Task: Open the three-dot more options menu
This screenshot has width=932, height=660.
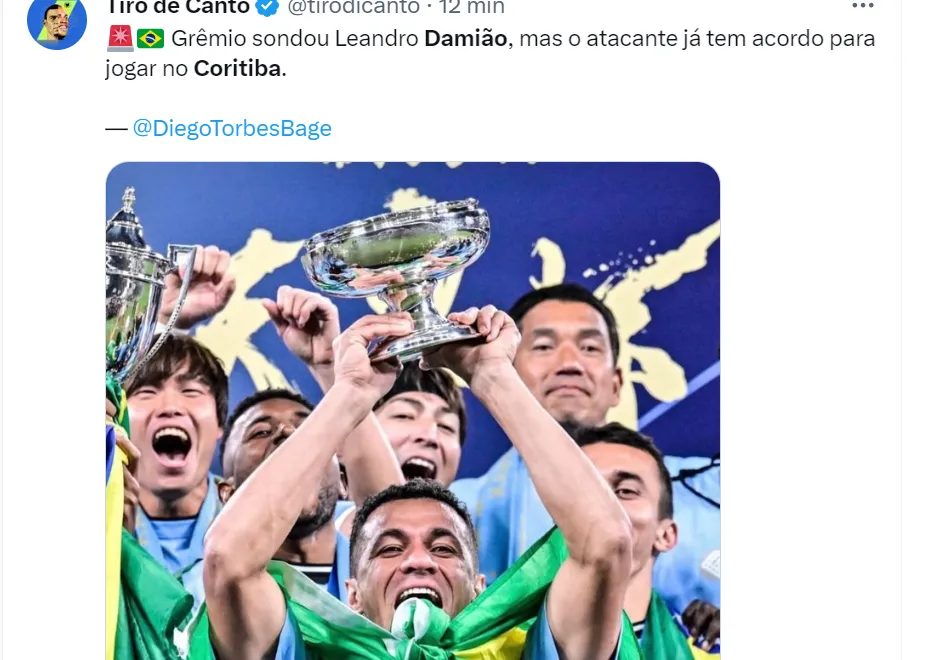Action: pos(862,5)
